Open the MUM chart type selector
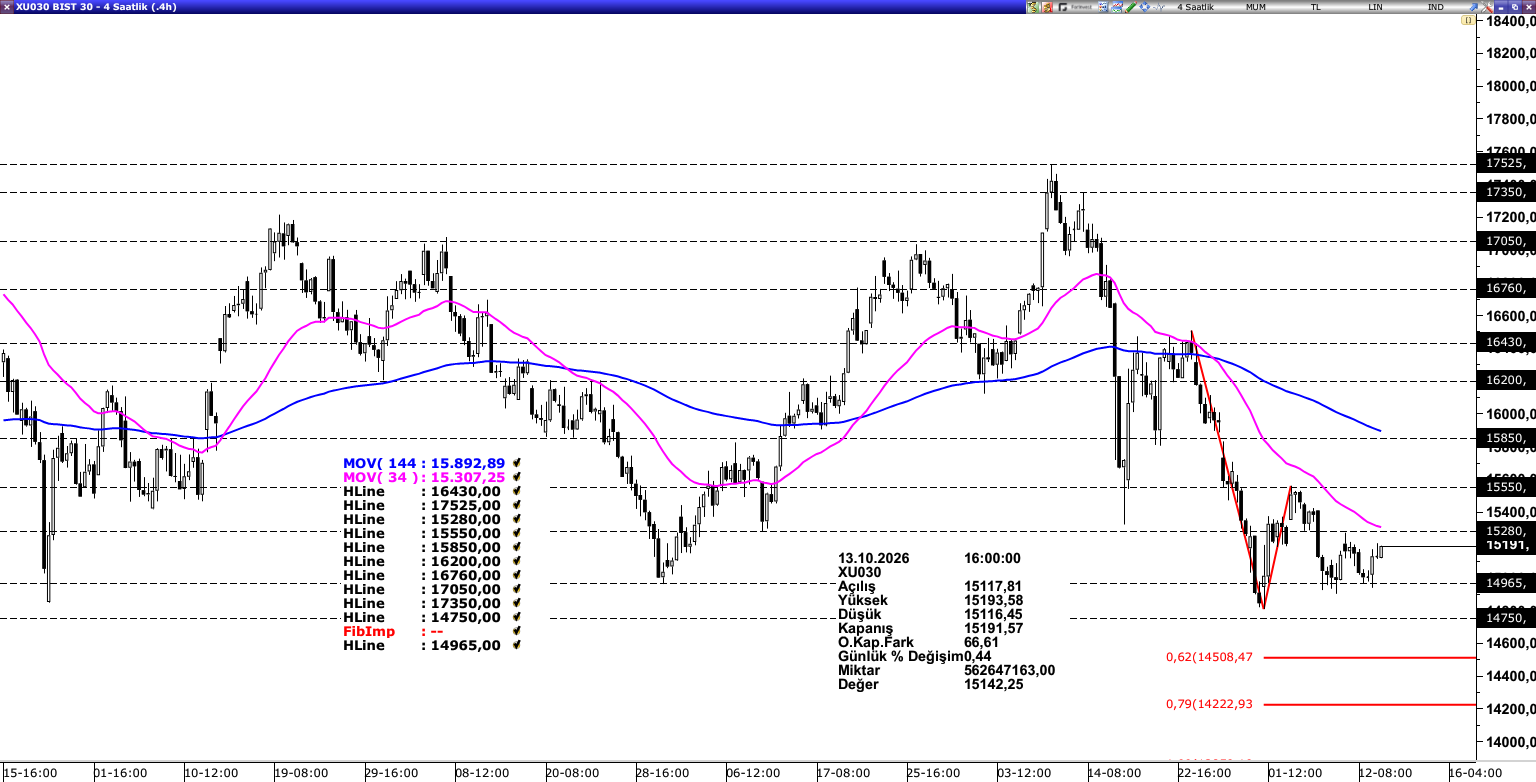 pos(1256,7)
